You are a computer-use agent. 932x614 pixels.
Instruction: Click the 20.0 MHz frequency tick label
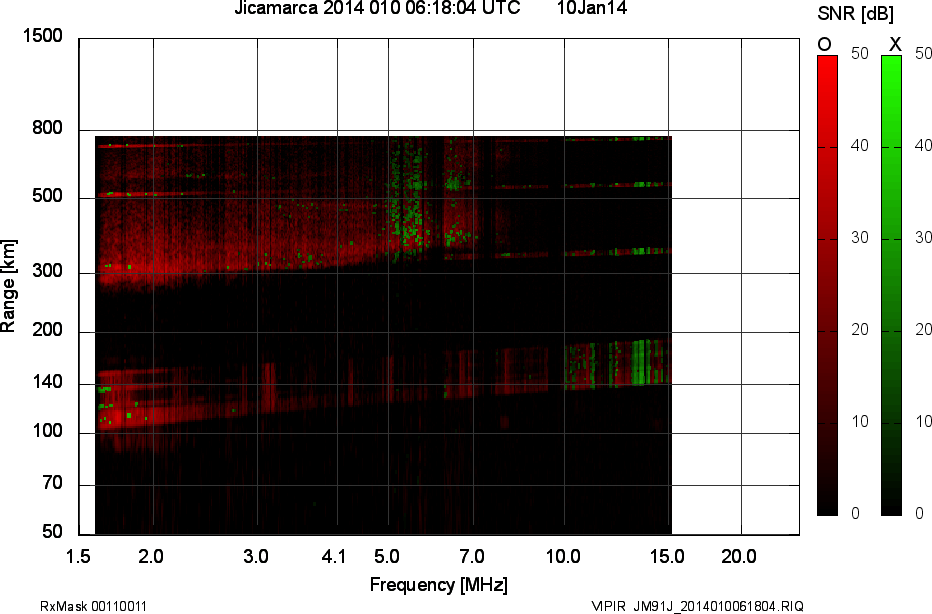pos(739,557)
